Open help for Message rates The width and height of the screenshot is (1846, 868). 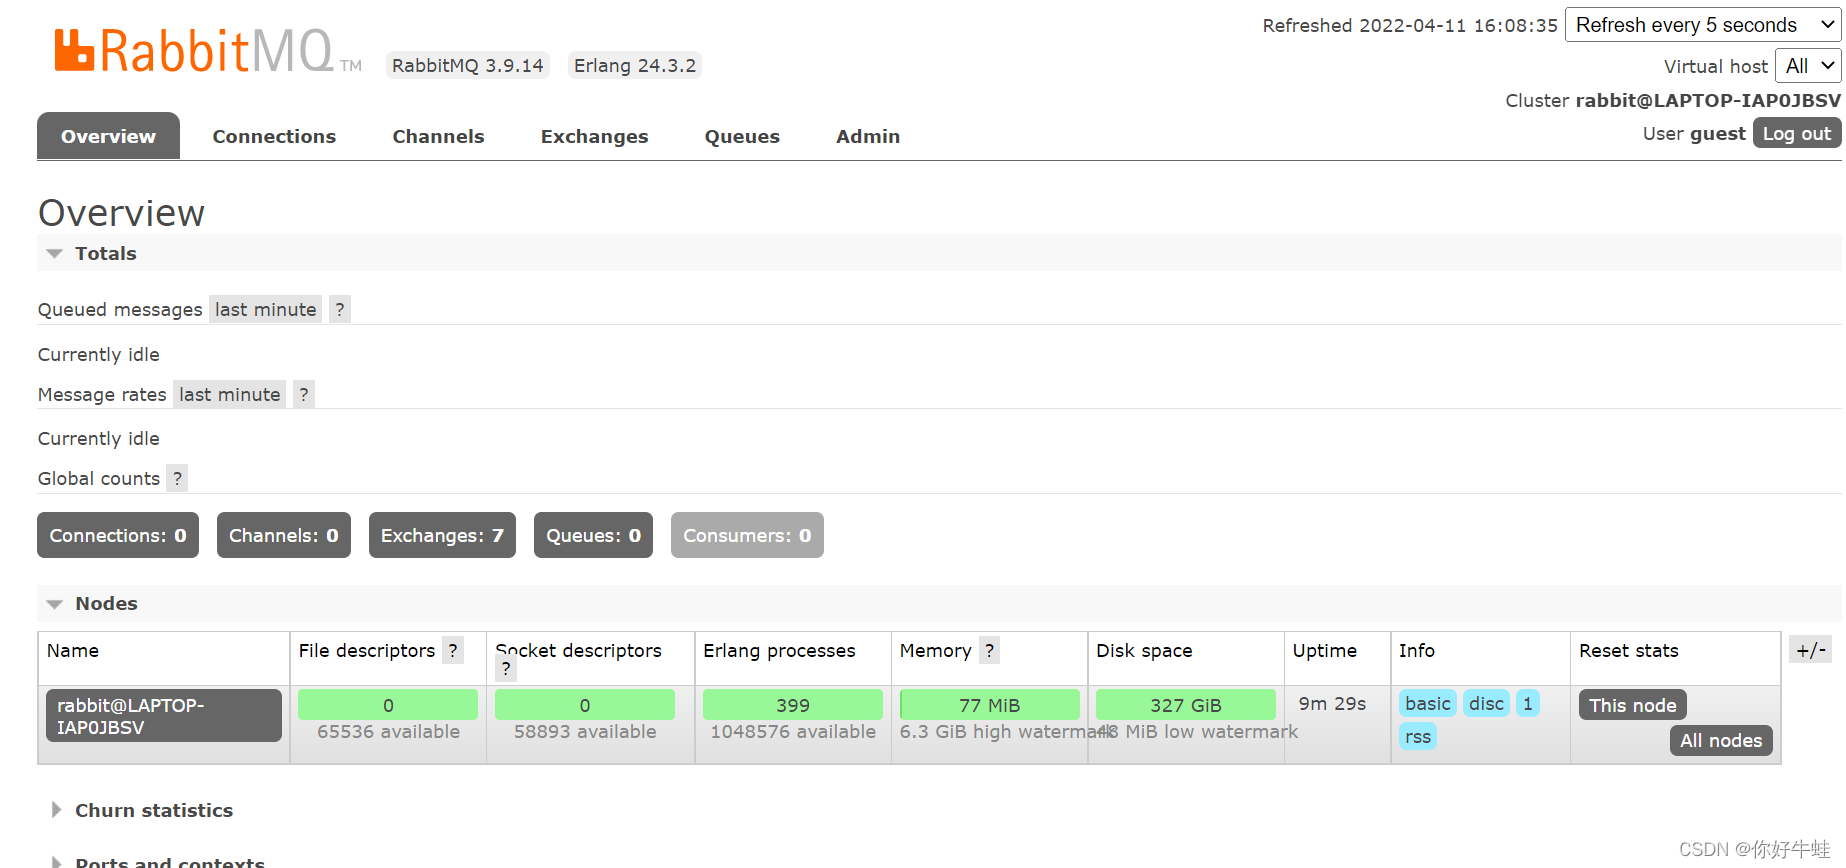304,395
